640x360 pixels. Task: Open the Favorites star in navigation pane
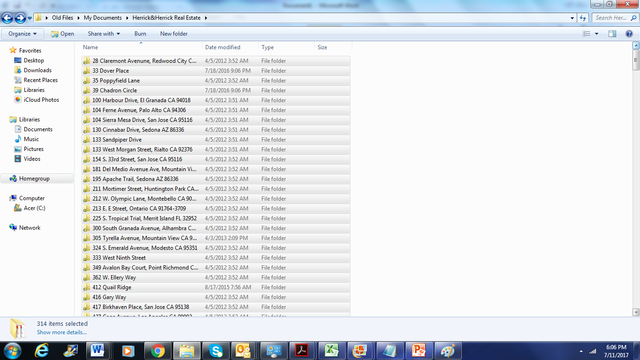13,50
